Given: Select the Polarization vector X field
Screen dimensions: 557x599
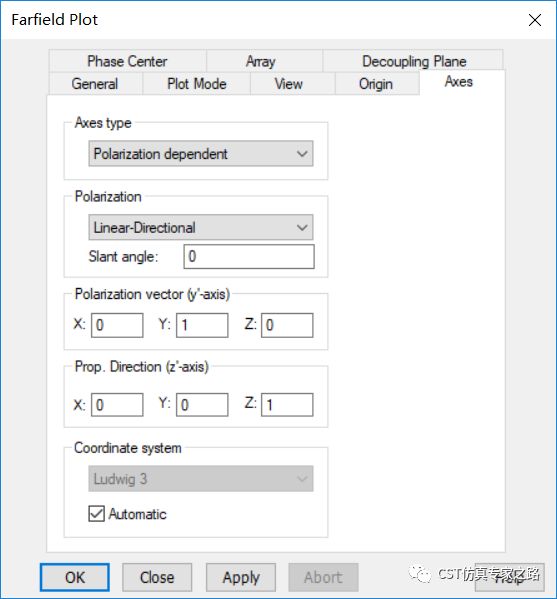Looking at the screenshot, I should coord(117,325).
